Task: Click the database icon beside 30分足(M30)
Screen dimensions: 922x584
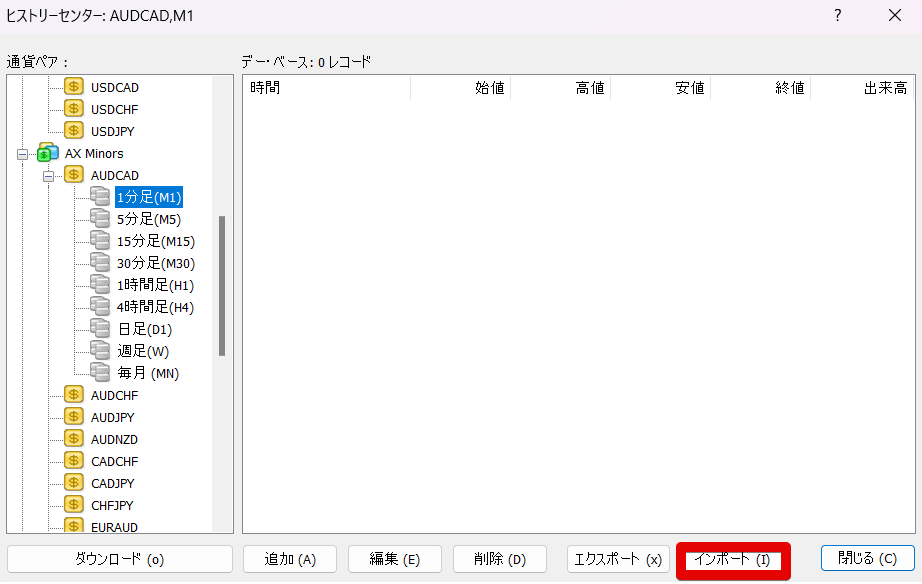Action: coord(100,263)
